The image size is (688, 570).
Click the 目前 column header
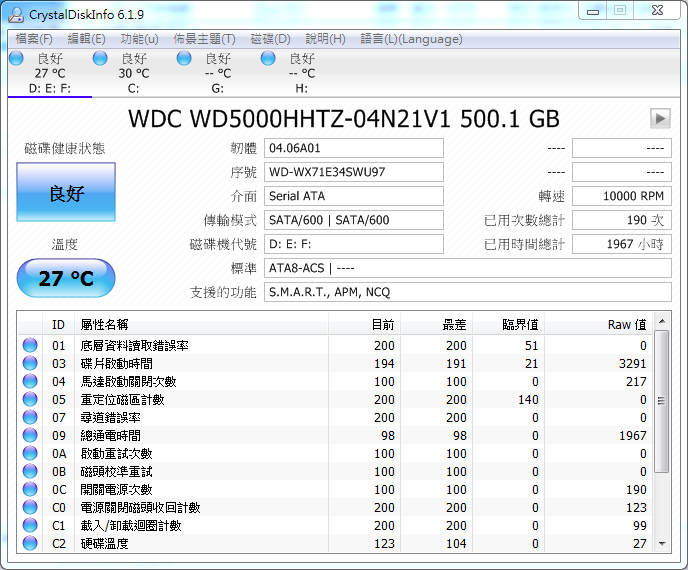(x=364, y=325)
